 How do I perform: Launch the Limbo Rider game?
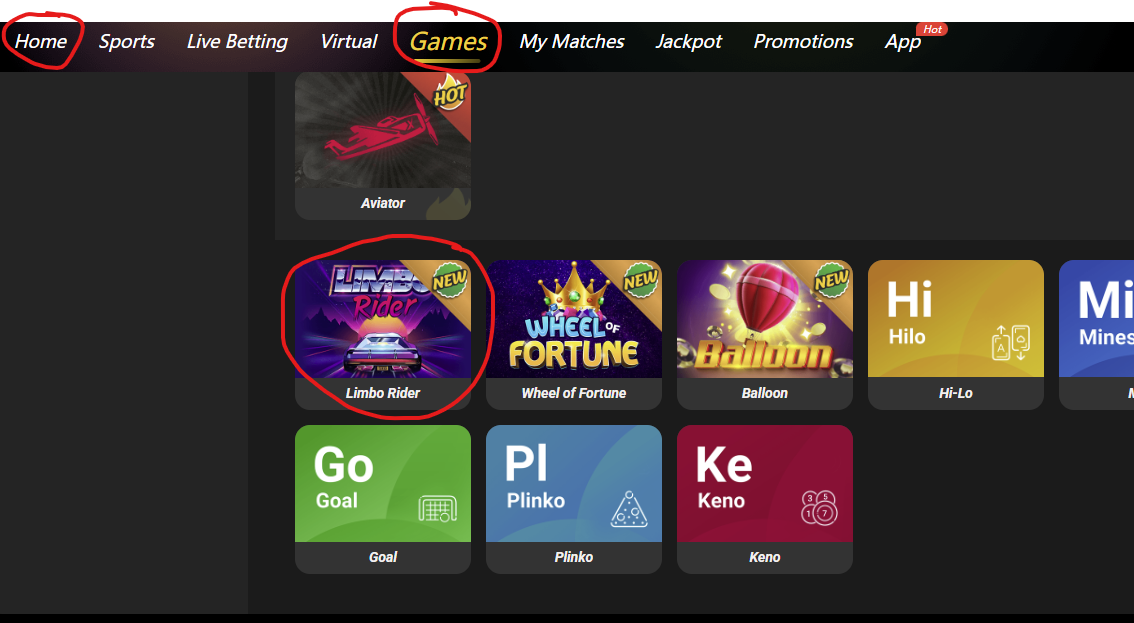383,334
